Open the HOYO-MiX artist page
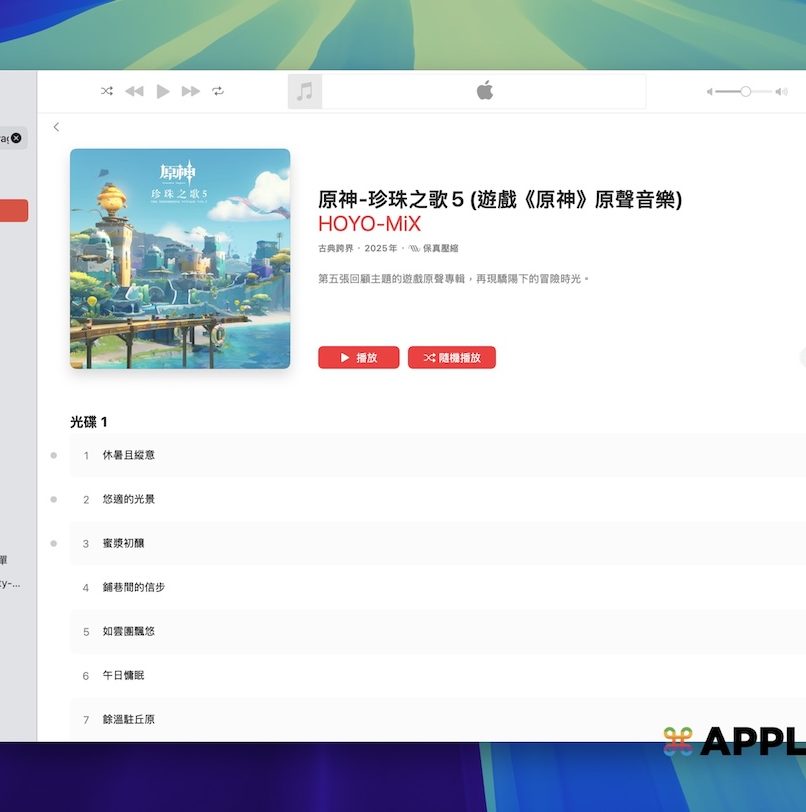Viewport: 806px width, 812px height. point(369,223)
